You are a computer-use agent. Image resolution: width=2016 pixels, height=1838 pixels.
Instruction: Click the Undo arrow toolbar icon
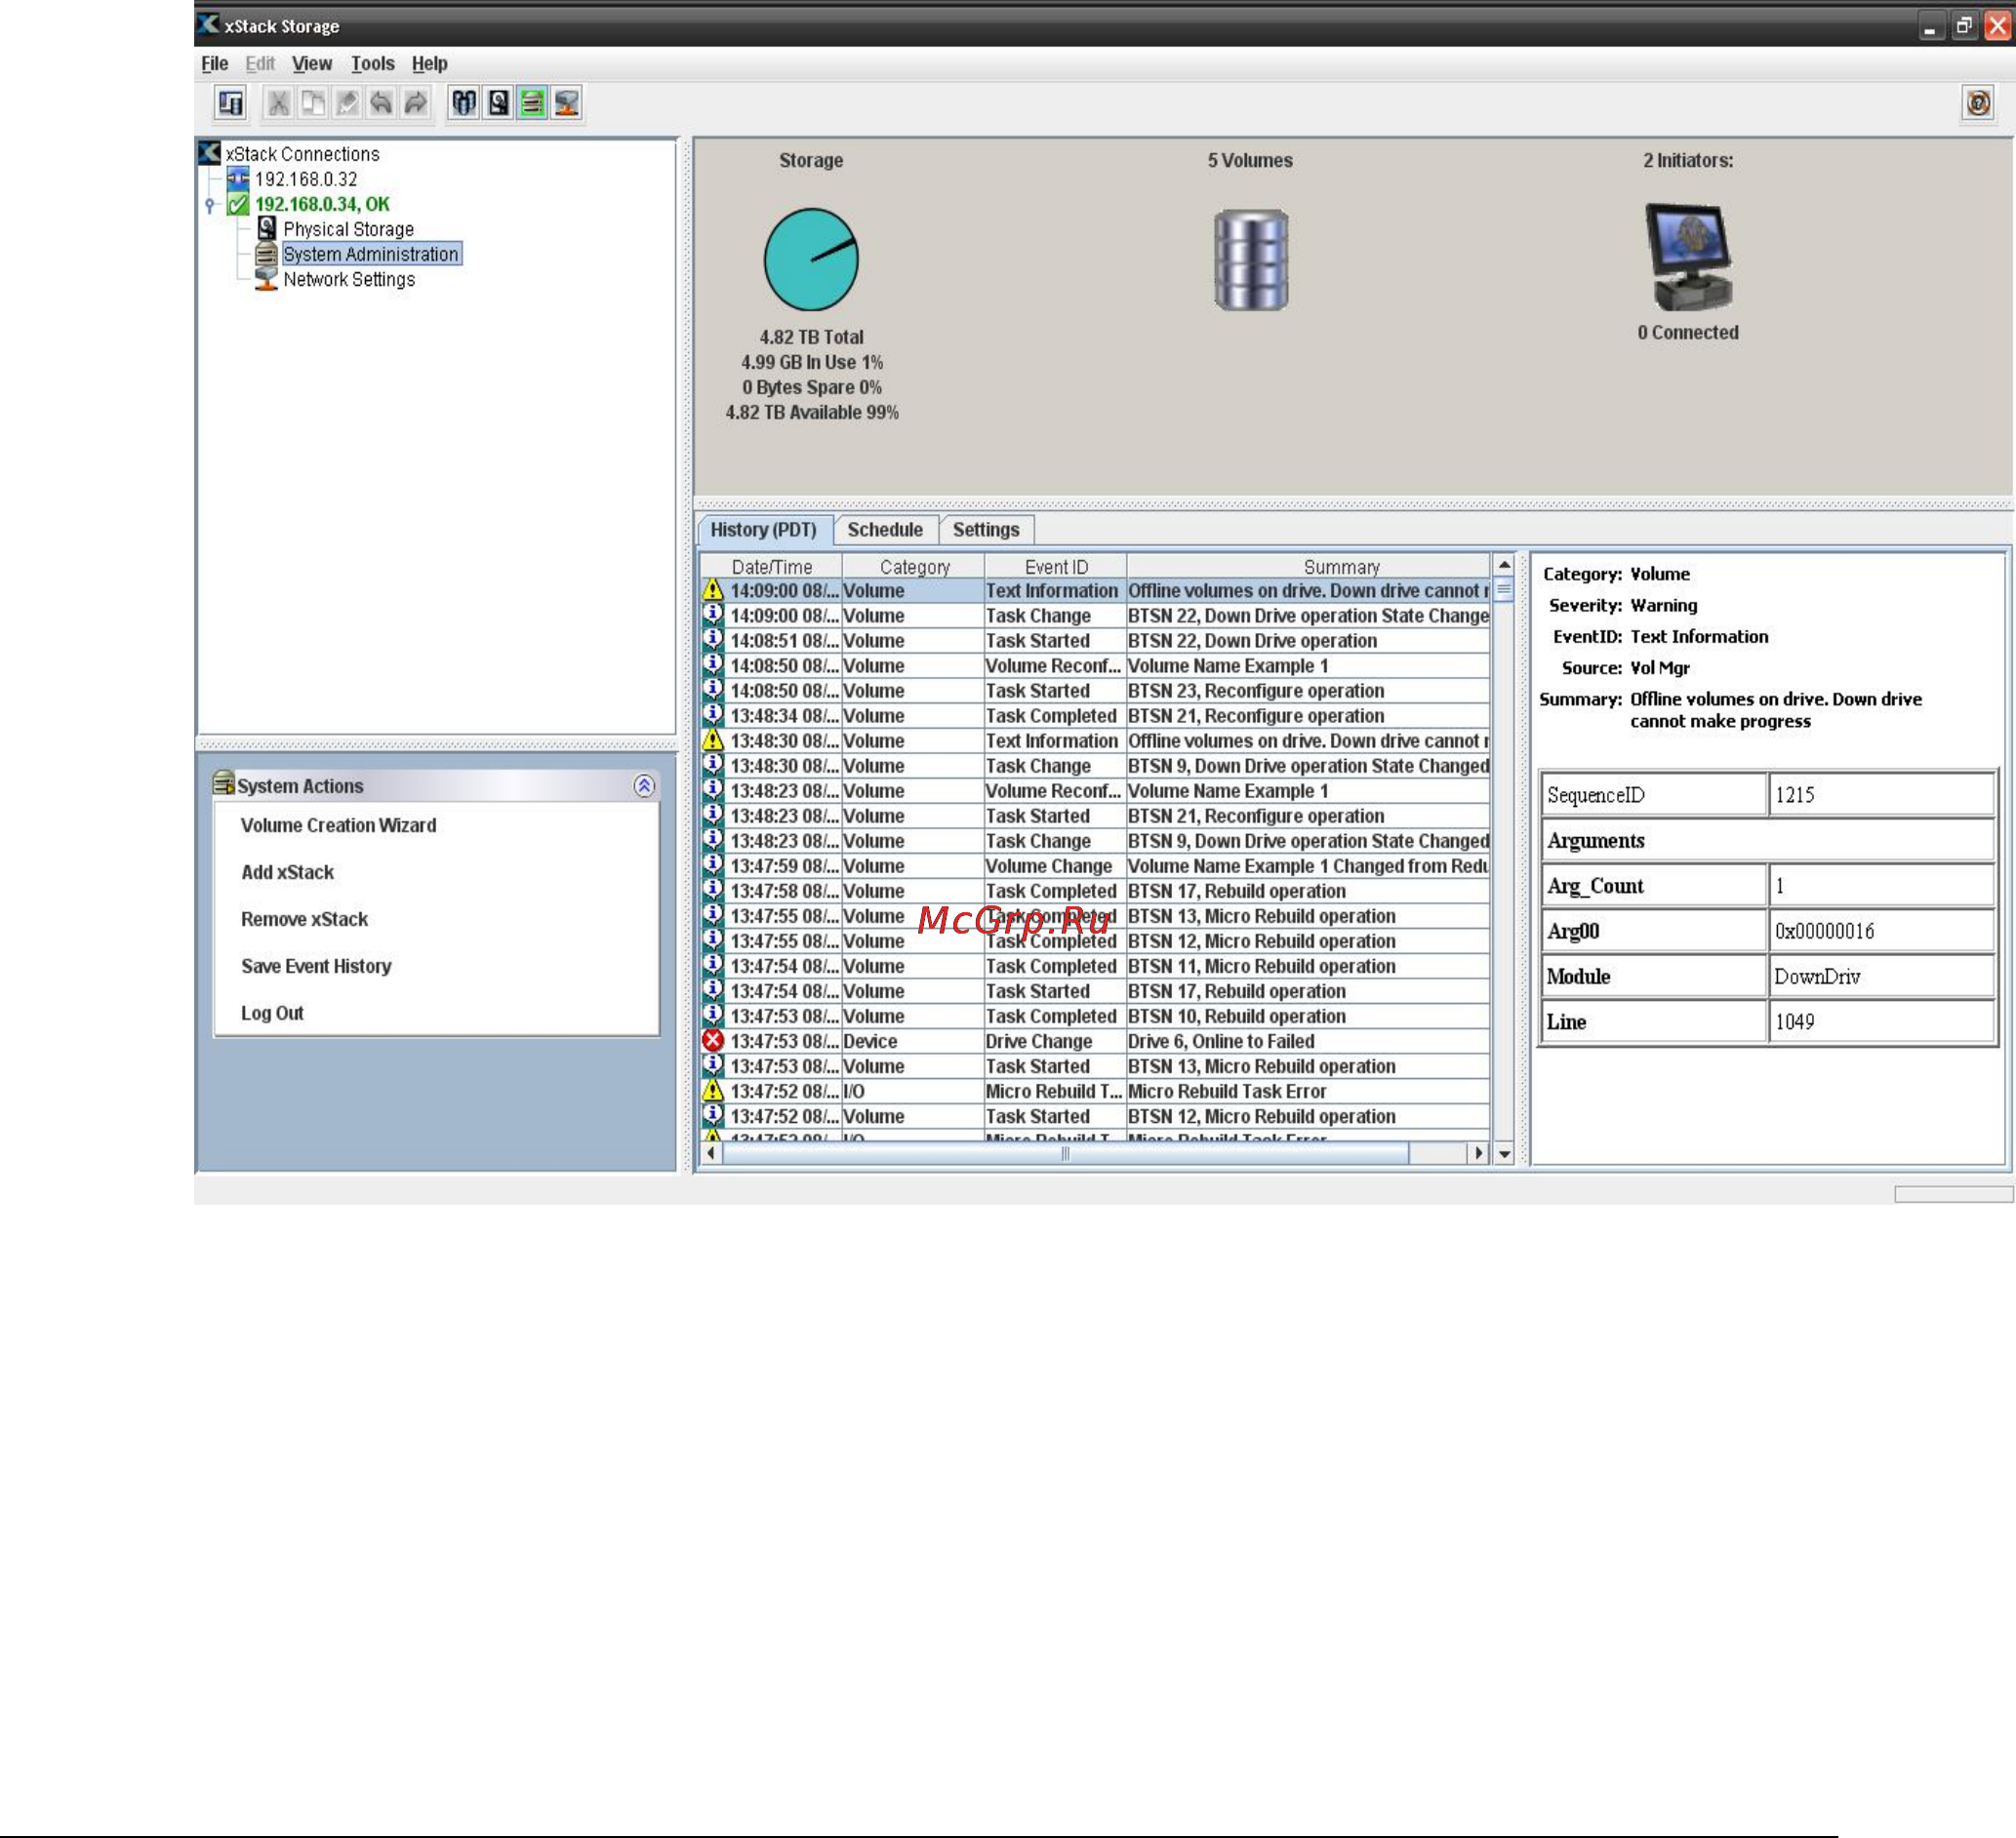click(x=381, y=103)
